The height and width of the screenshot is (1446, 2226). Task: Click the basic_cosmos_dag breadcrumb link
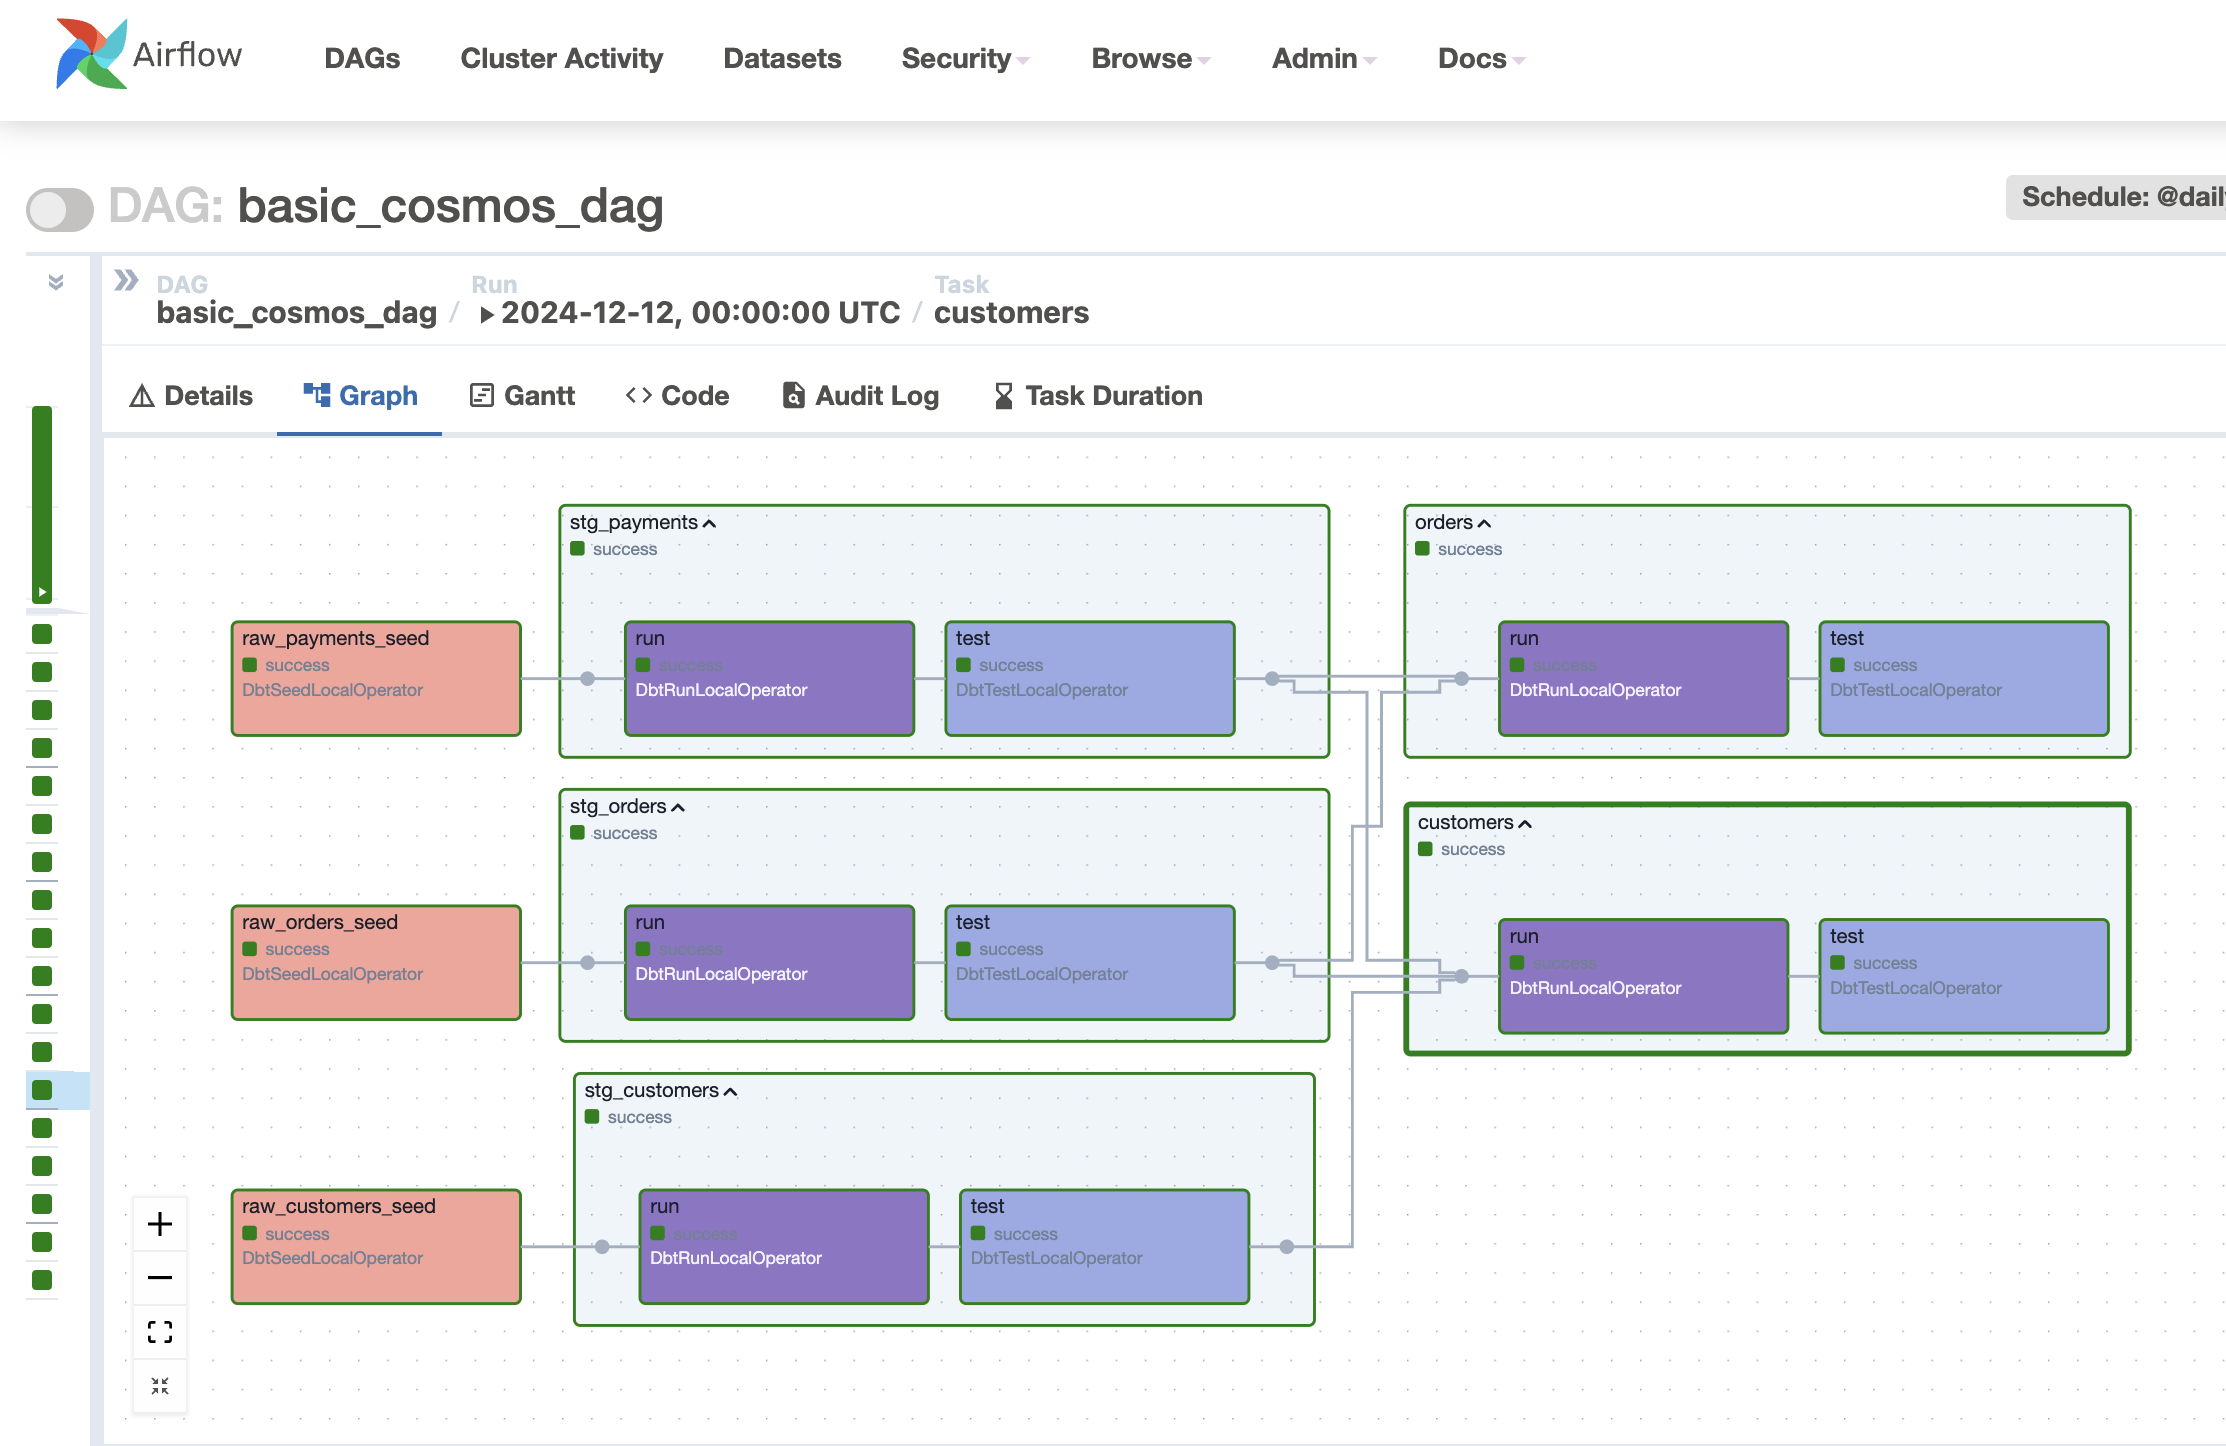[296, 313]
